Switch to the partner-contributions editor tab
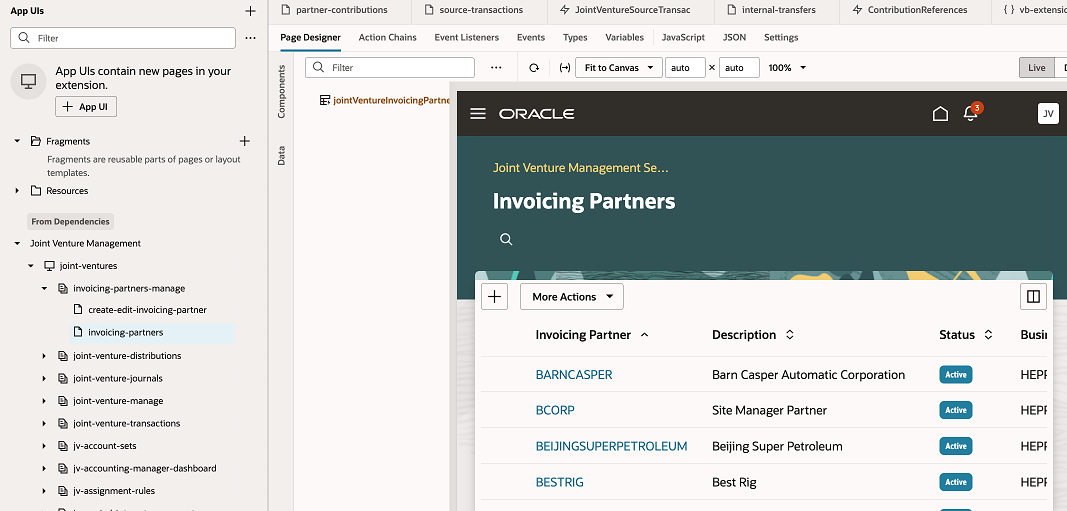The width and height of the screenshot is (1067, 511). [x=340, y=10]
